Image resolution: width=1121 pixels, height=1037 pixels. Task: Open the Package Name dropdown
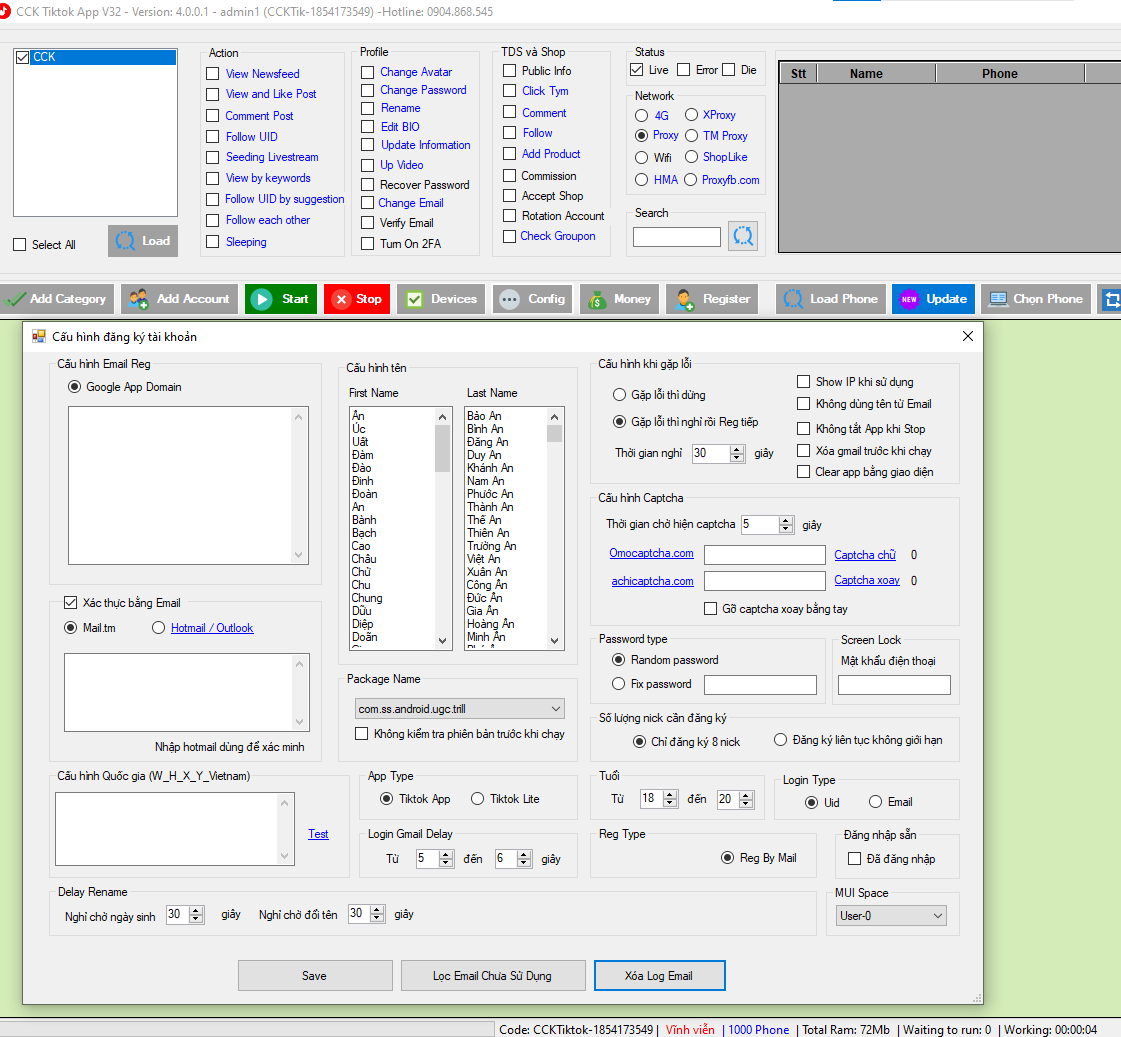point(460,709)
